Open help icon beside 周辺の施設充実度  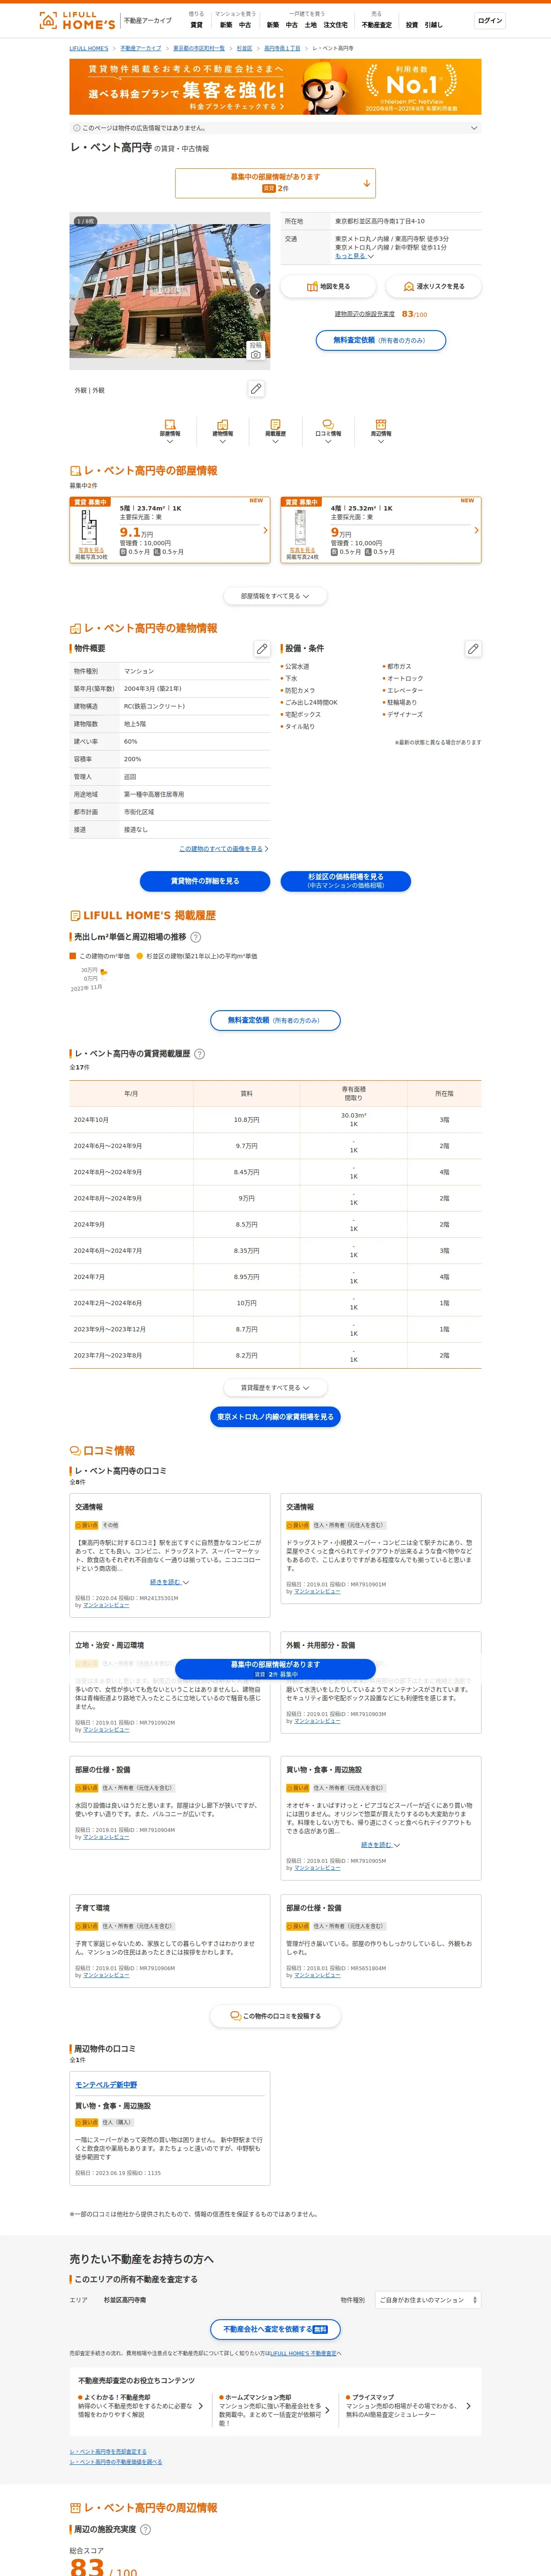pos(145,2529)
